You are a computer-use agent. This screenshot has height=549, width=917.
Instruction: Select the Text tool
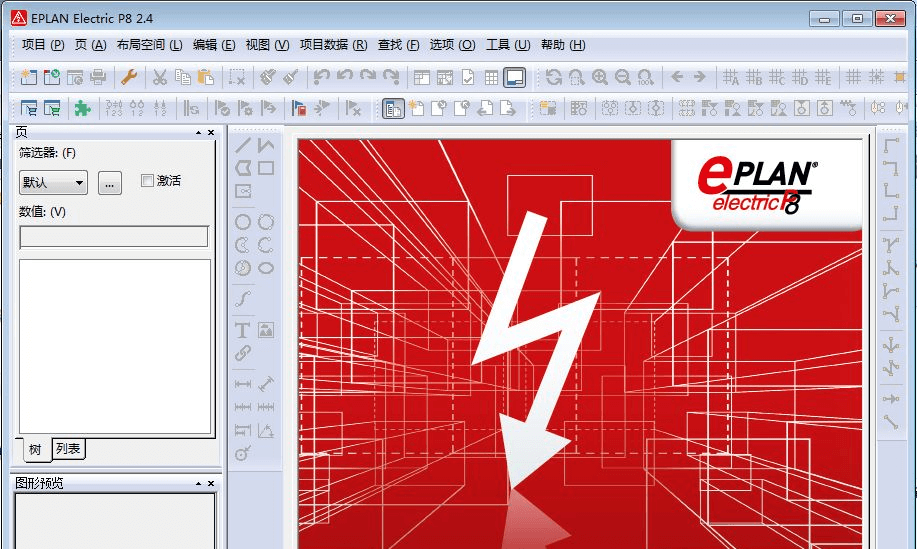tap(242, 330)
